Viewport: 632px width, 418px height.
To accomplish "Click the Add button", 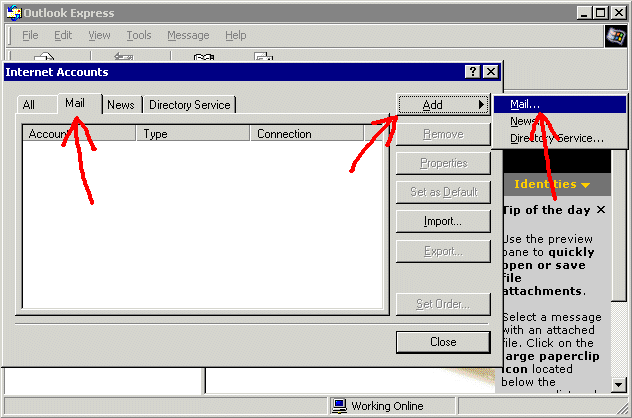I will [x=443, y=105].
